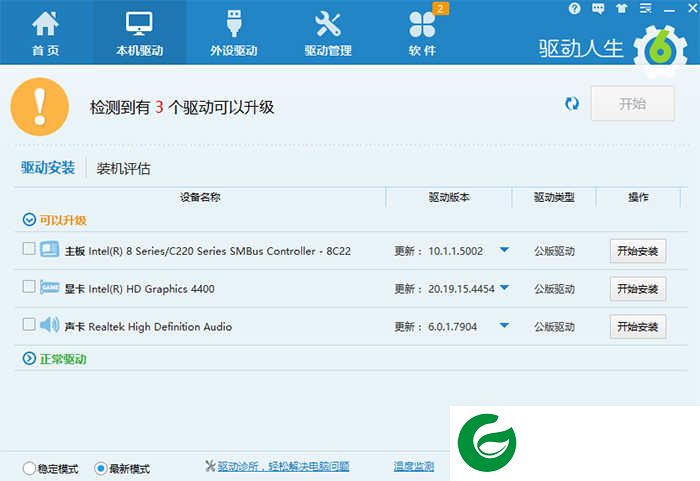
Task: Open the feedback message icon
Action: pyautogui.click(x=598, y=8)
